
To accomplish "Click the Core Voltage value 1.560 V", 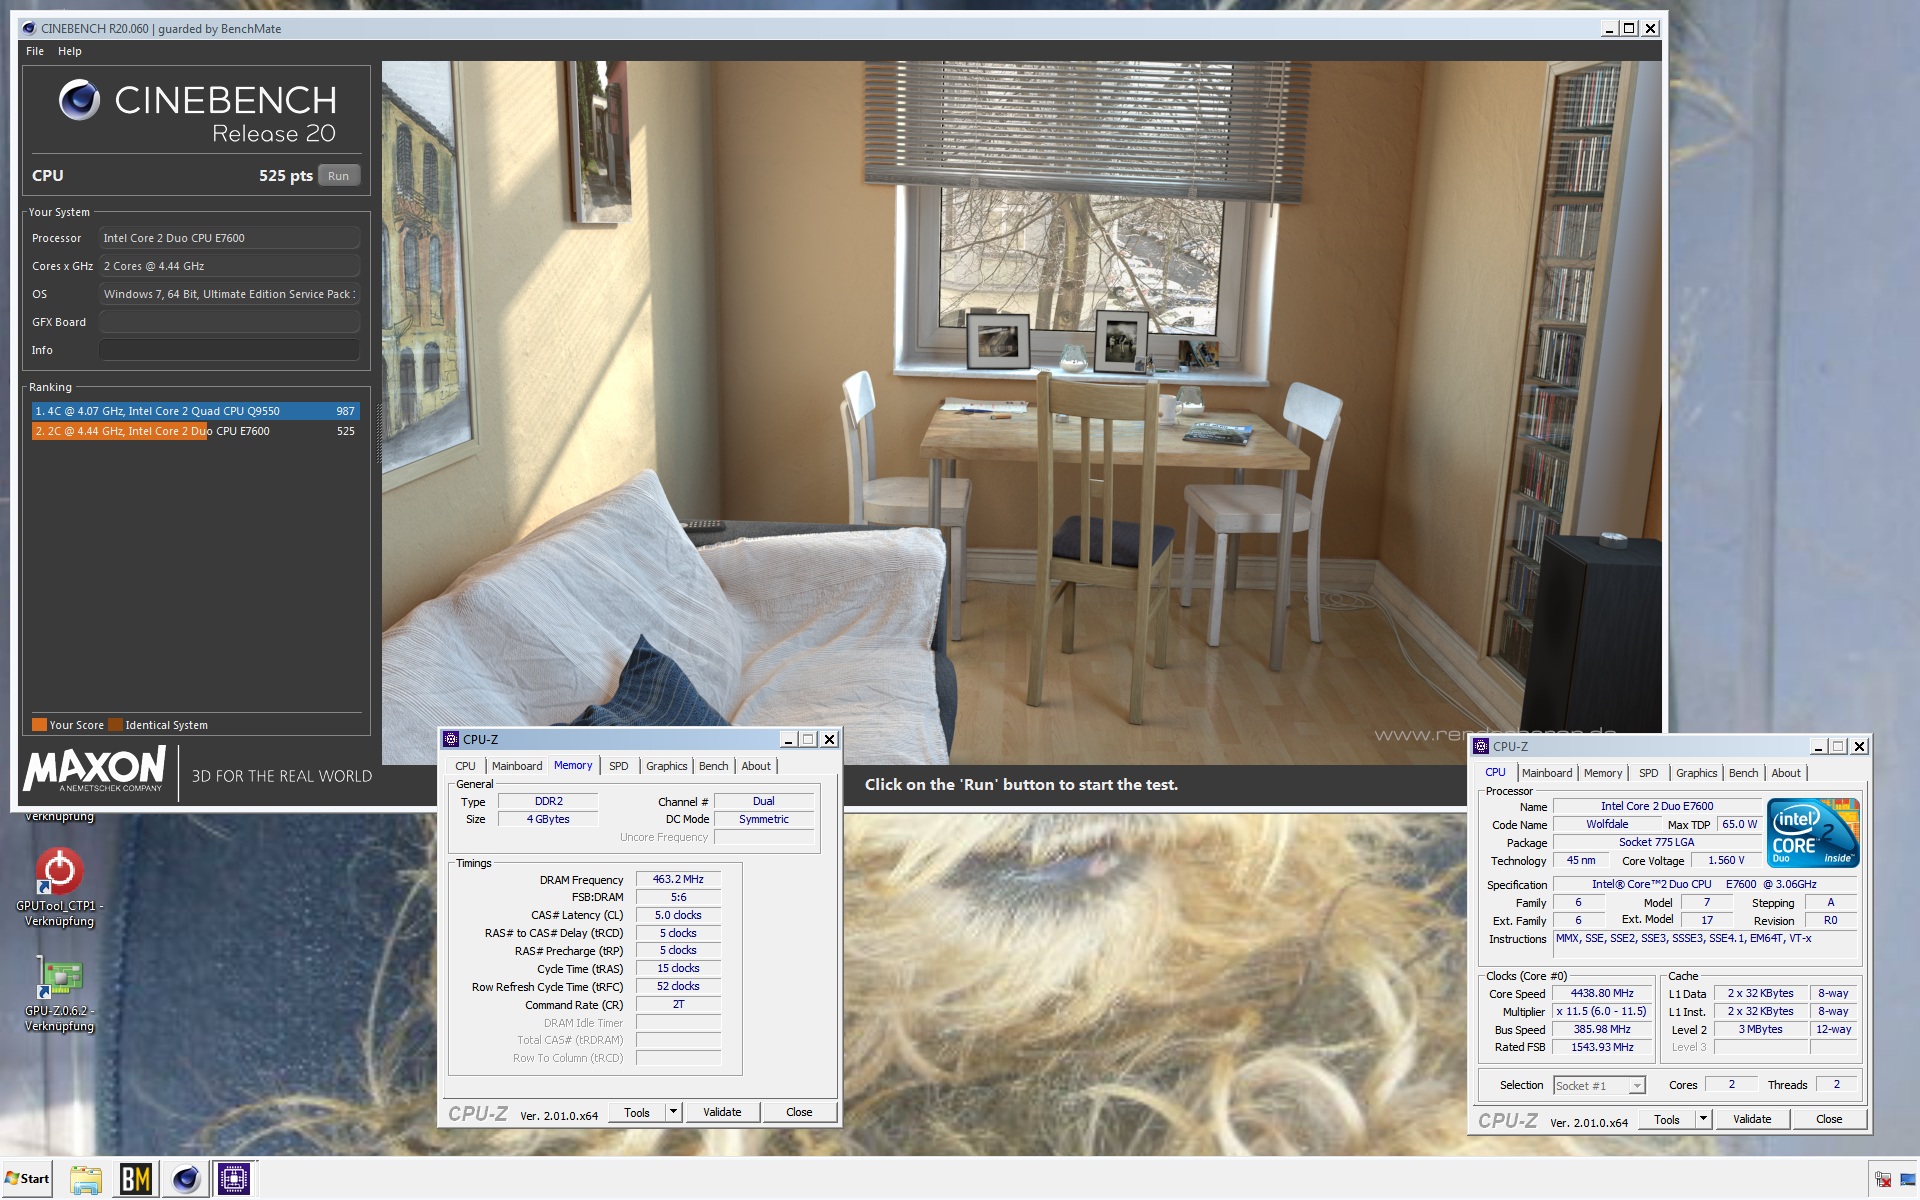I will 1726,860.
